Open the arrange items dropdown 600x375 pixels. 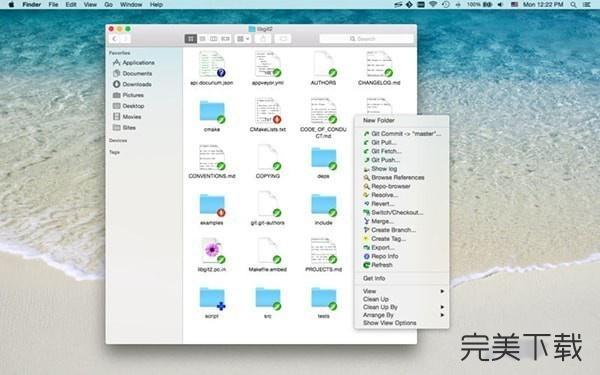(x=243, y=39)
